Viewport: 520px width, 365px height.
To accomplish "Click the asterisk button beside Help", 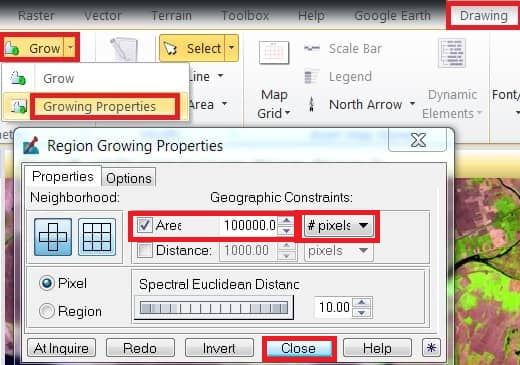I will click(x=431, y=348).
